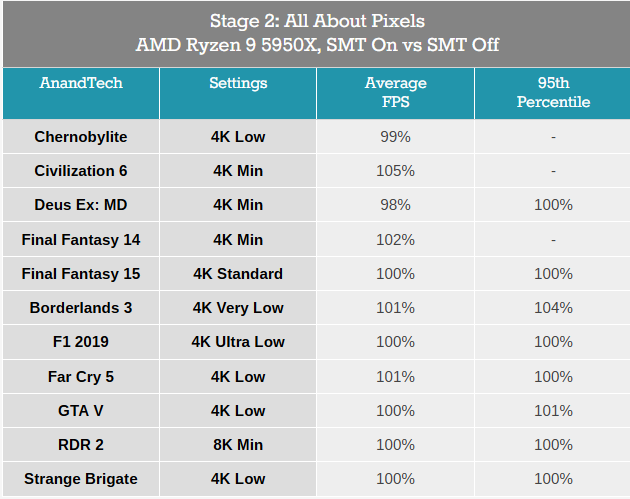Image resolution: width=630 pixels, height=499 pixels.
Task: Select the GTA V row label
Action: [x=81, y=411]
